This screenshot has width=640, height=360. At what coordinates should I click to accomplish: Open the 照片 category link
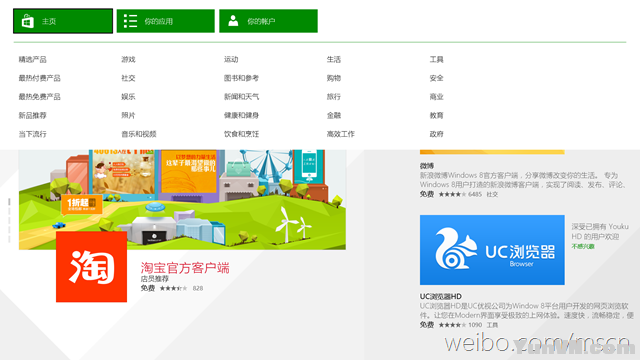tap(128, 116)
